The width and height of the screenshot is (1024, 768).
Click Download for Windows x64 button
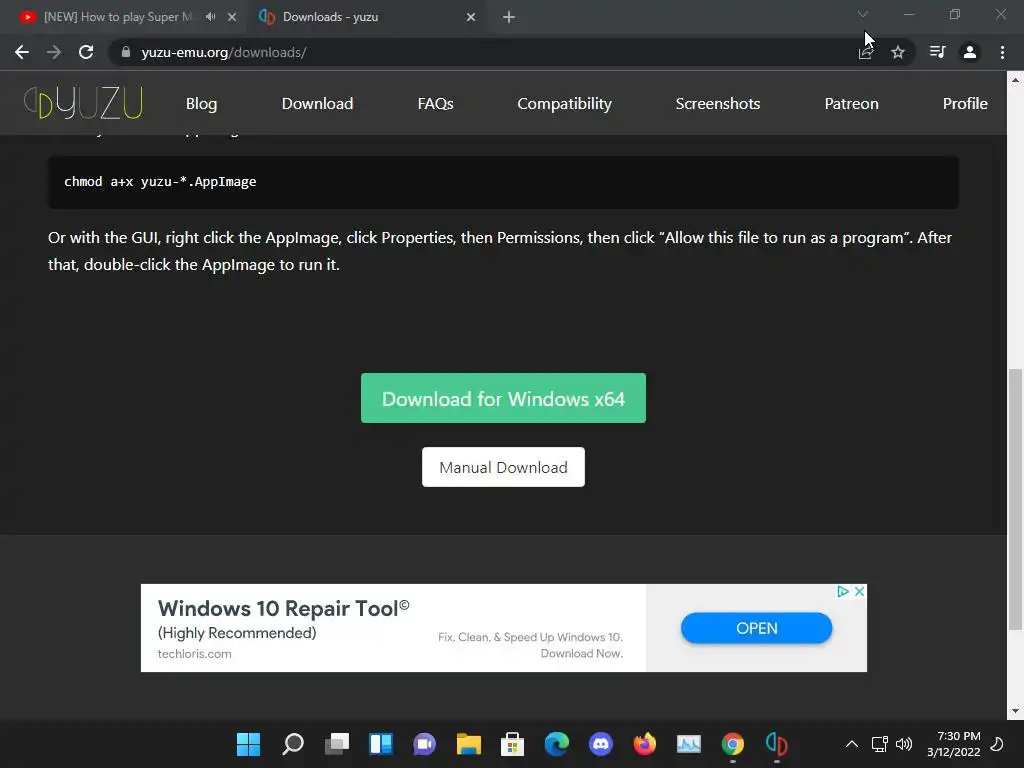504,398
